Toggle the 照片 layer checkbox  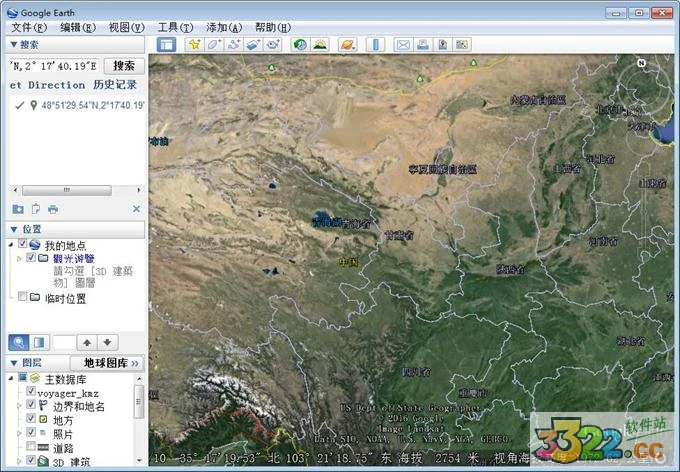point(31,432)
